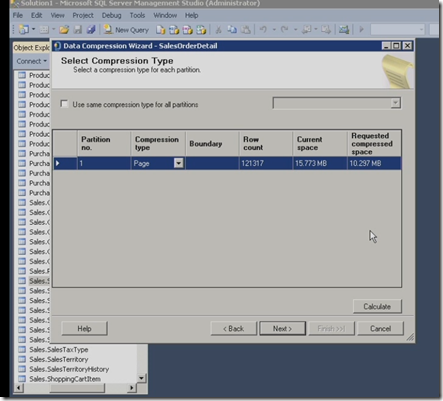Click the Calculate button
The height and width of the screenshot is (401, 443).
377,306
